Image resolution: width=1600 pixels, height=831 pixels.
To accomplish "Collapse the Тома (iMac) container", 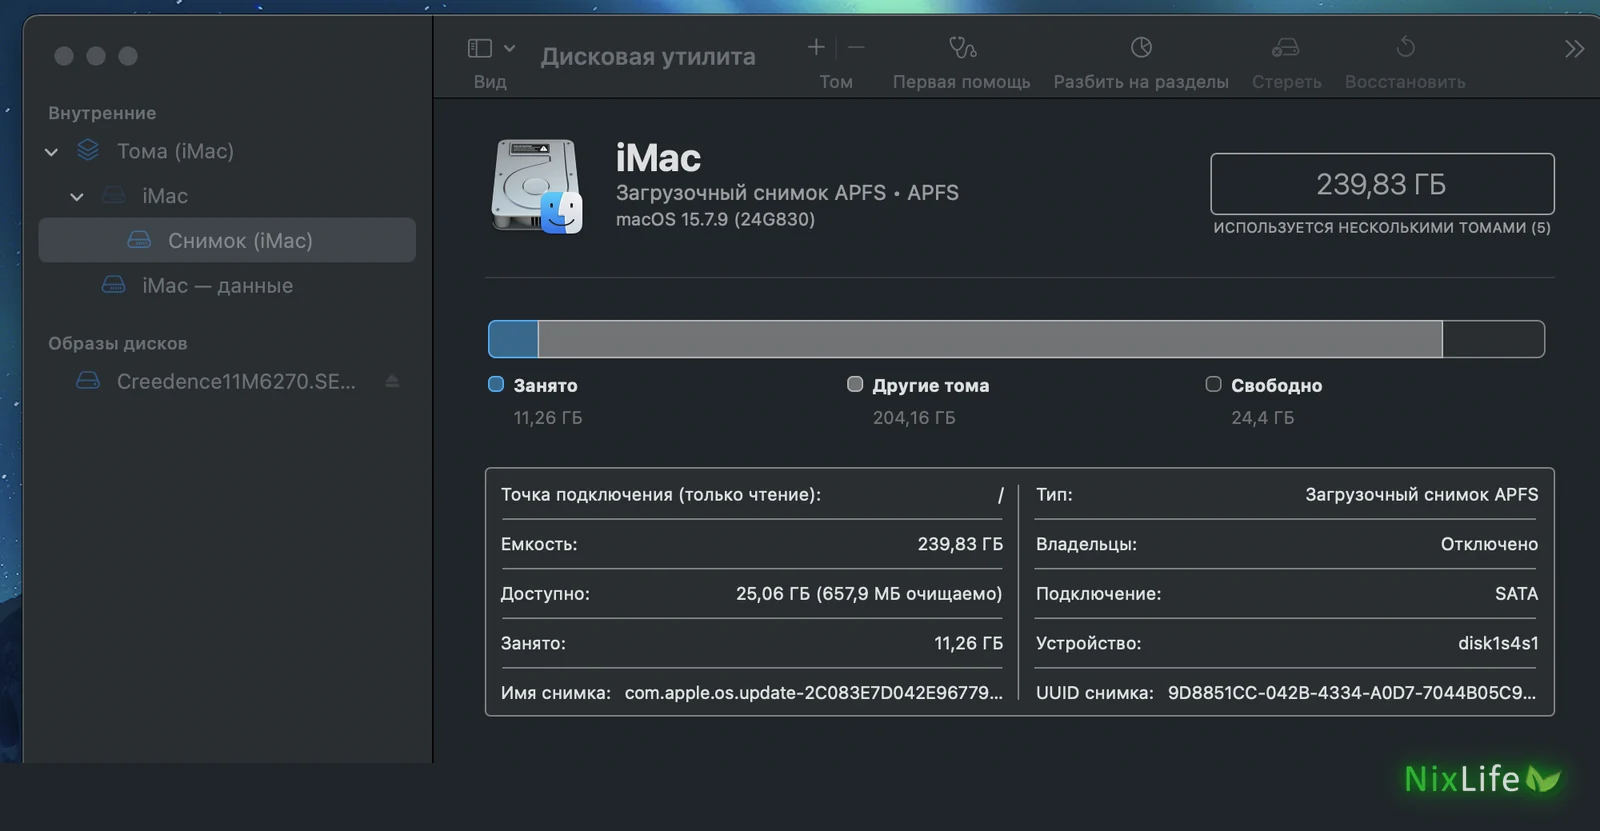I will 51,151.
